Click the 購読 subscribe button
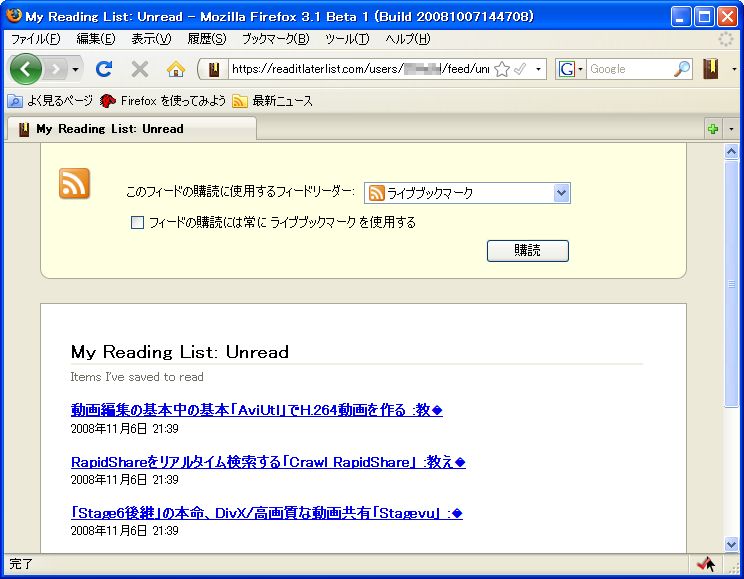The width and height of the screenshot is (744, 579). (528, 251)
